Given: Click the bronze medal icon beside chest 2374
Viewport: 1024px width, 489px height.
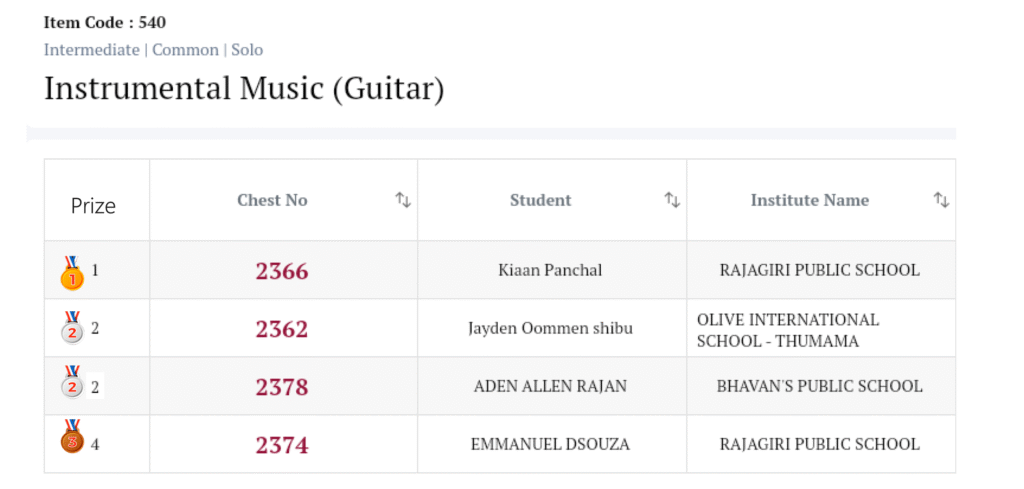Looking at the screenshot, I should pyautogui.click(x=72, y=438).
